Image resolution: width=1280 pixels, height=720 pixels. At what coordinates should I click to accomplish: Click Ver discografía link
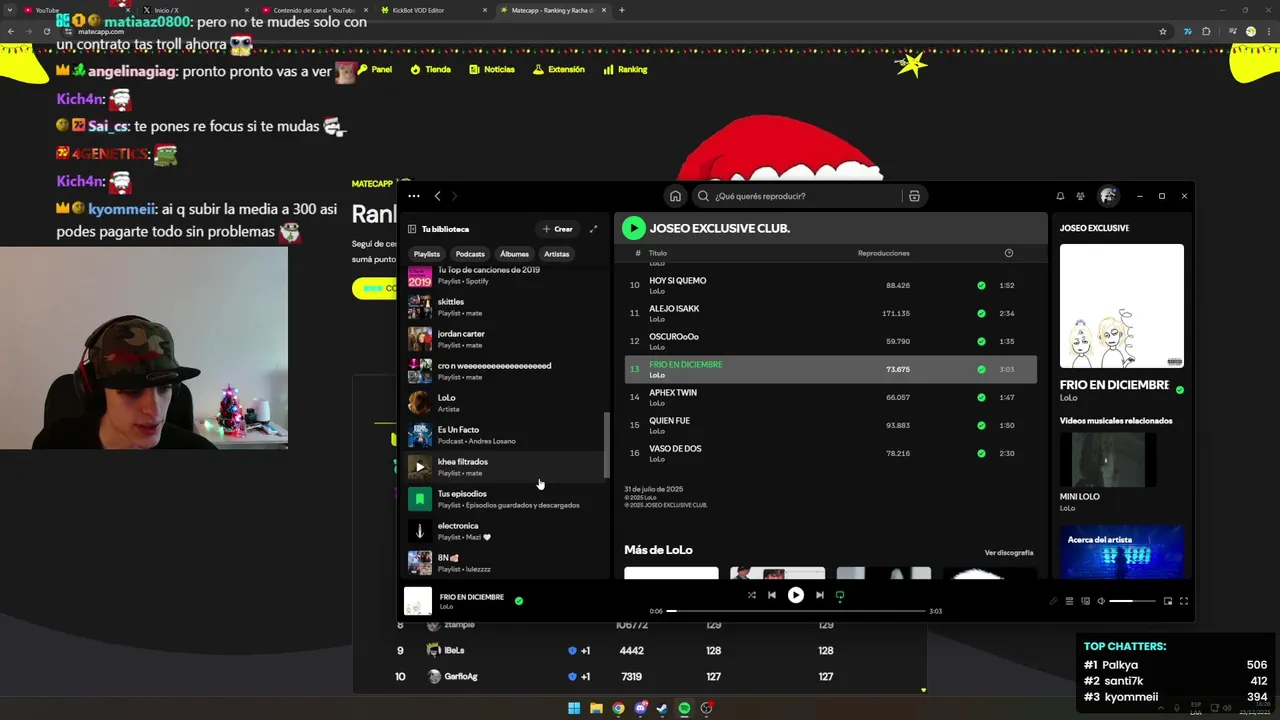(1009, 552)
